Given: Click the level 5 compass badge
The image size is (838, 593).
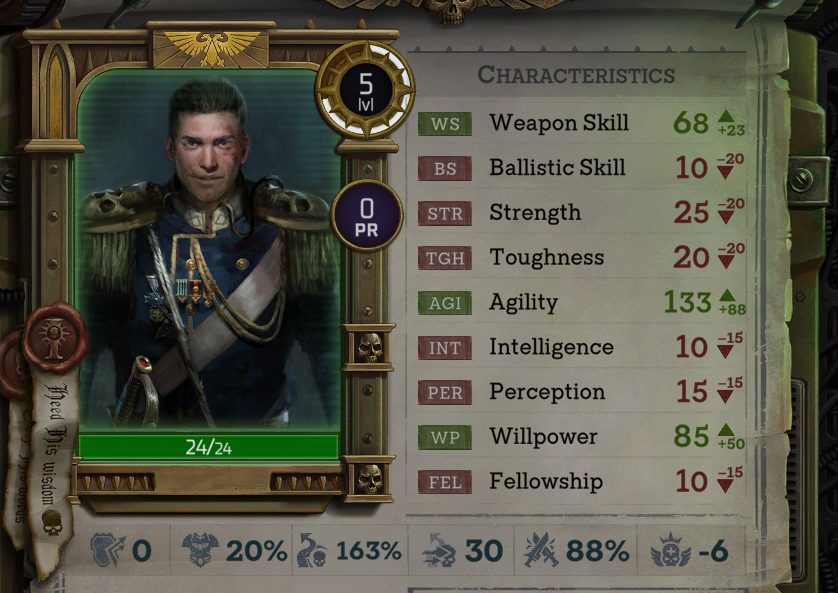Looking at the screenshot, I should coord(366,90).
